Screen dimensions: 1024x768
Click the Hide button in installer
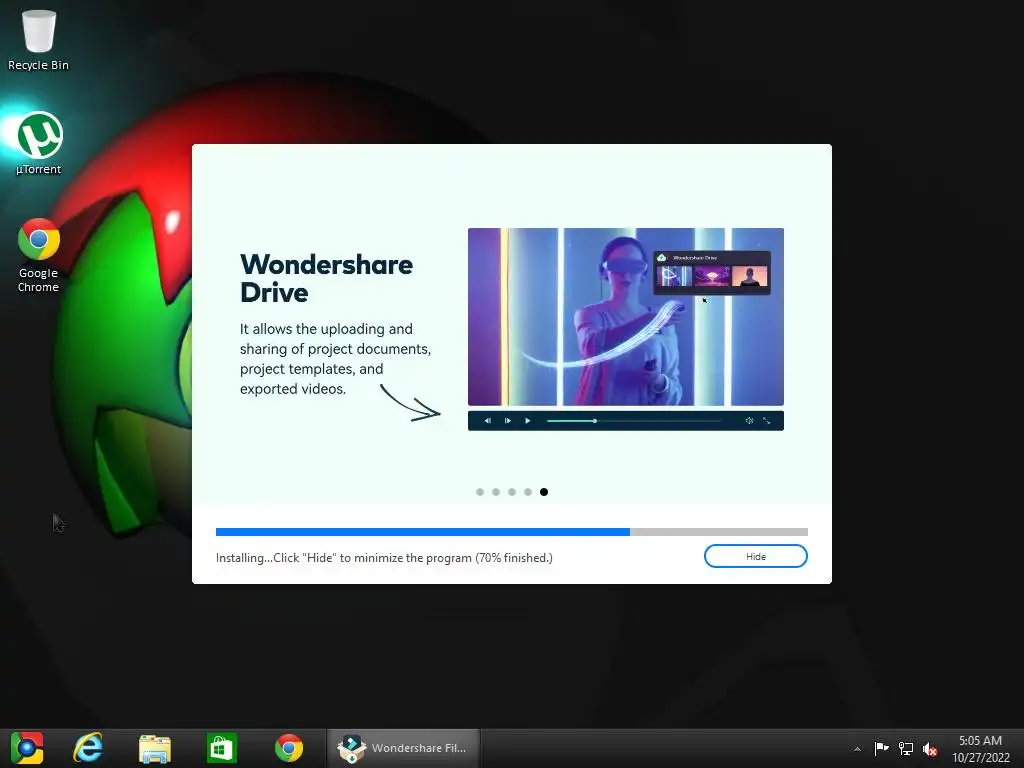756,556
